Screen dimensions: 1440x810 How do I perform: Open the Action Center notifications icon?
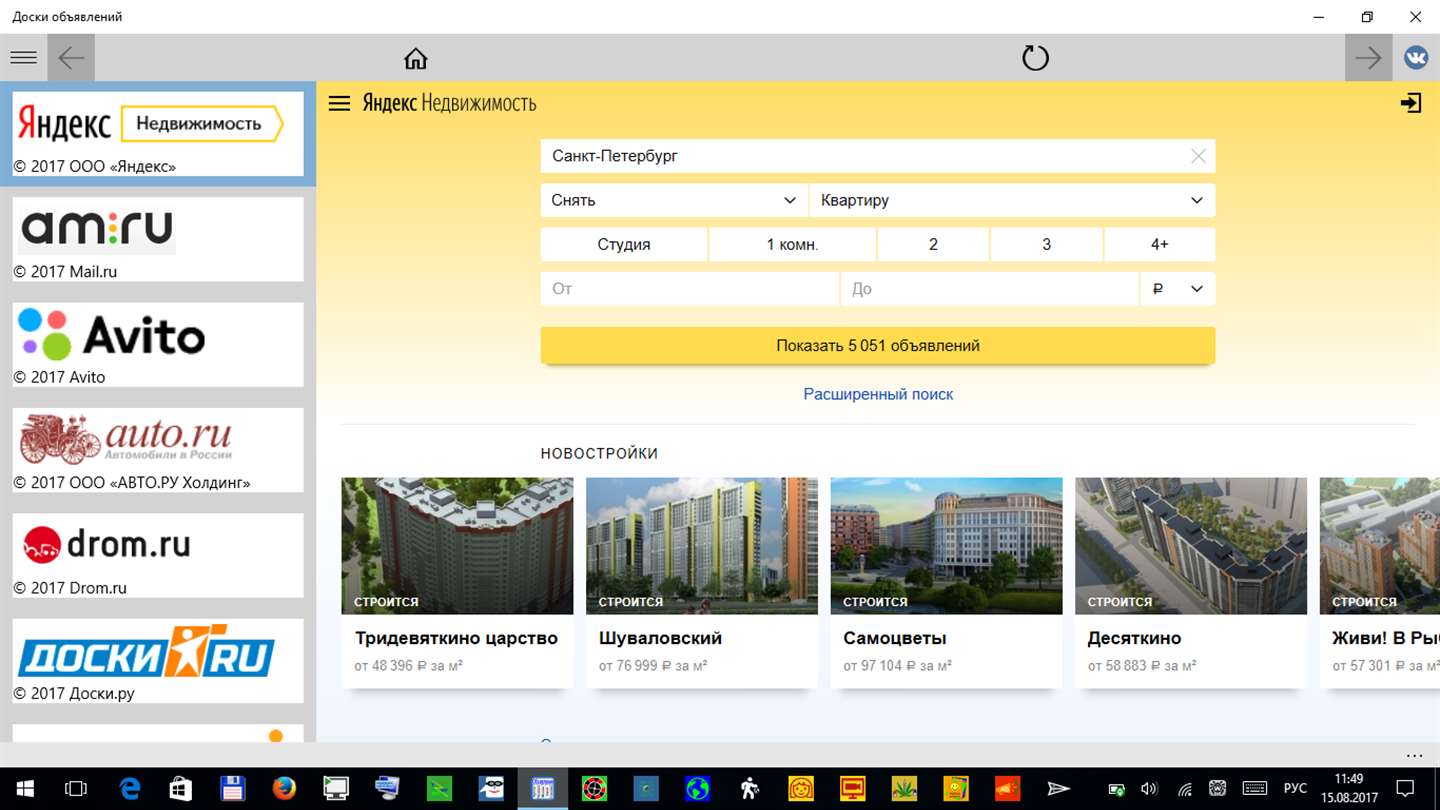coord(1405,789)
